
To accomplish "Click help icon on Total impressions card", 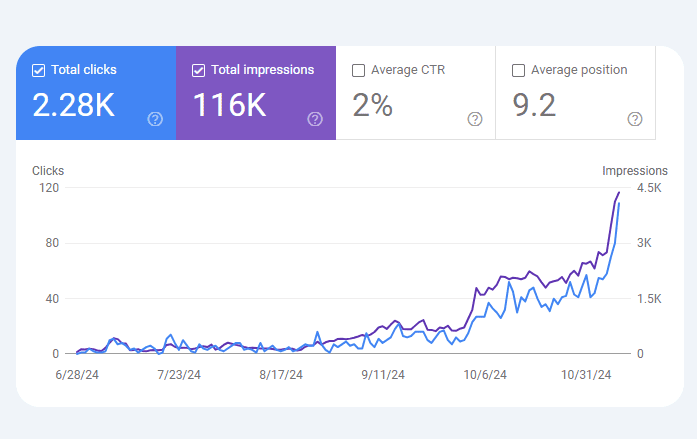I will 315,119.
